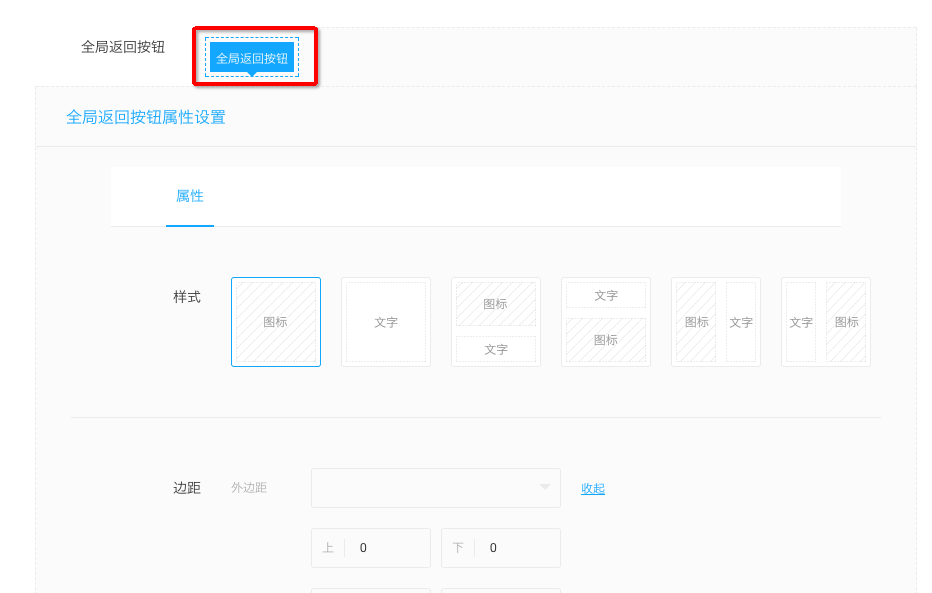Choose style with 文字 left of 图标
Image resolution: width=932 pixels, height=593 pixels.
click(826, 322)
